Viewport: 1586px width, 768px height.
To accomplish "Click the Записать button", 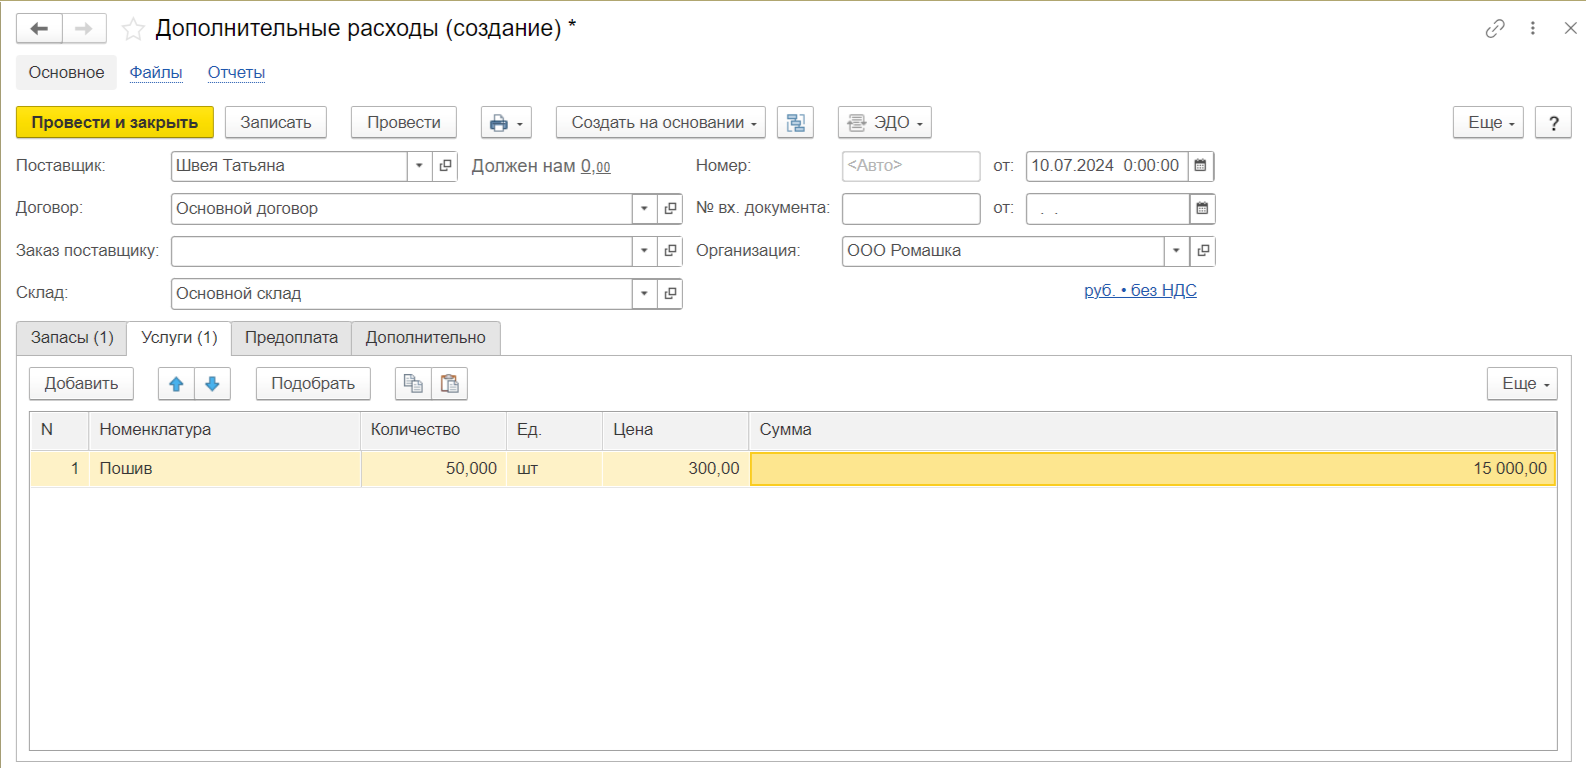I will pyautogui.click(x=276, y=122).
